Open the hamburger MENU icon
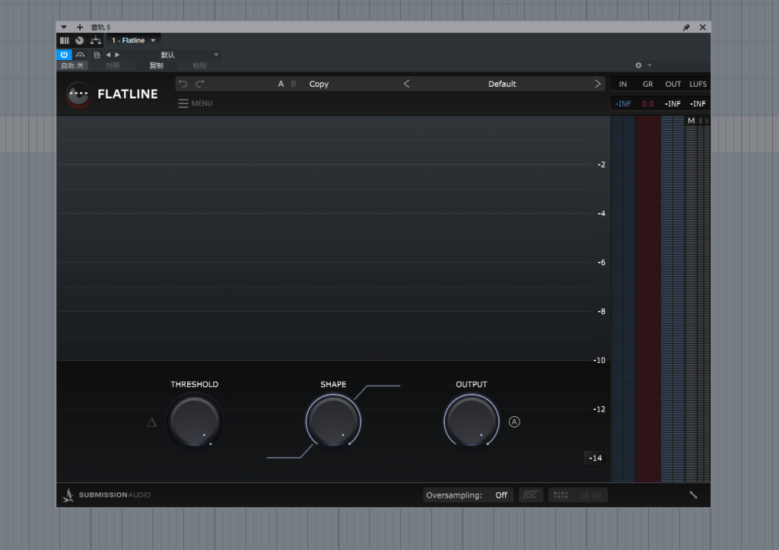 pyautogui.click(x=183, y=103)
